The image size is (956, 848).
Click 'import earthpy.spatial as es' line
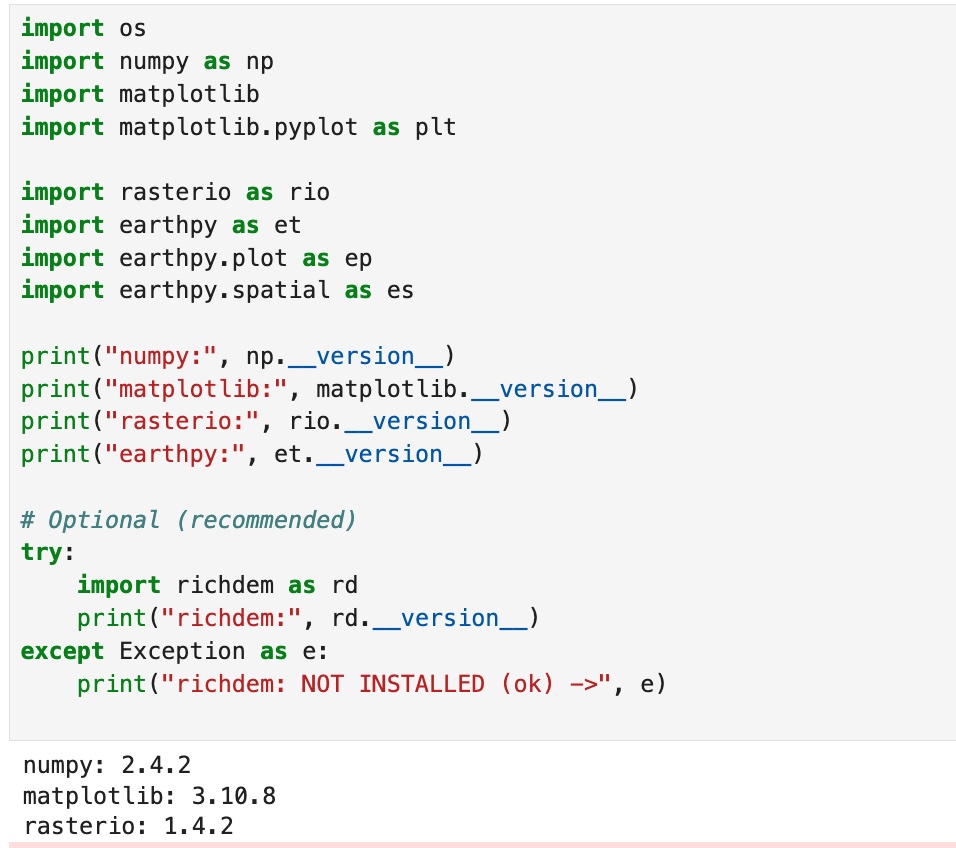click(x=217, y=291)
